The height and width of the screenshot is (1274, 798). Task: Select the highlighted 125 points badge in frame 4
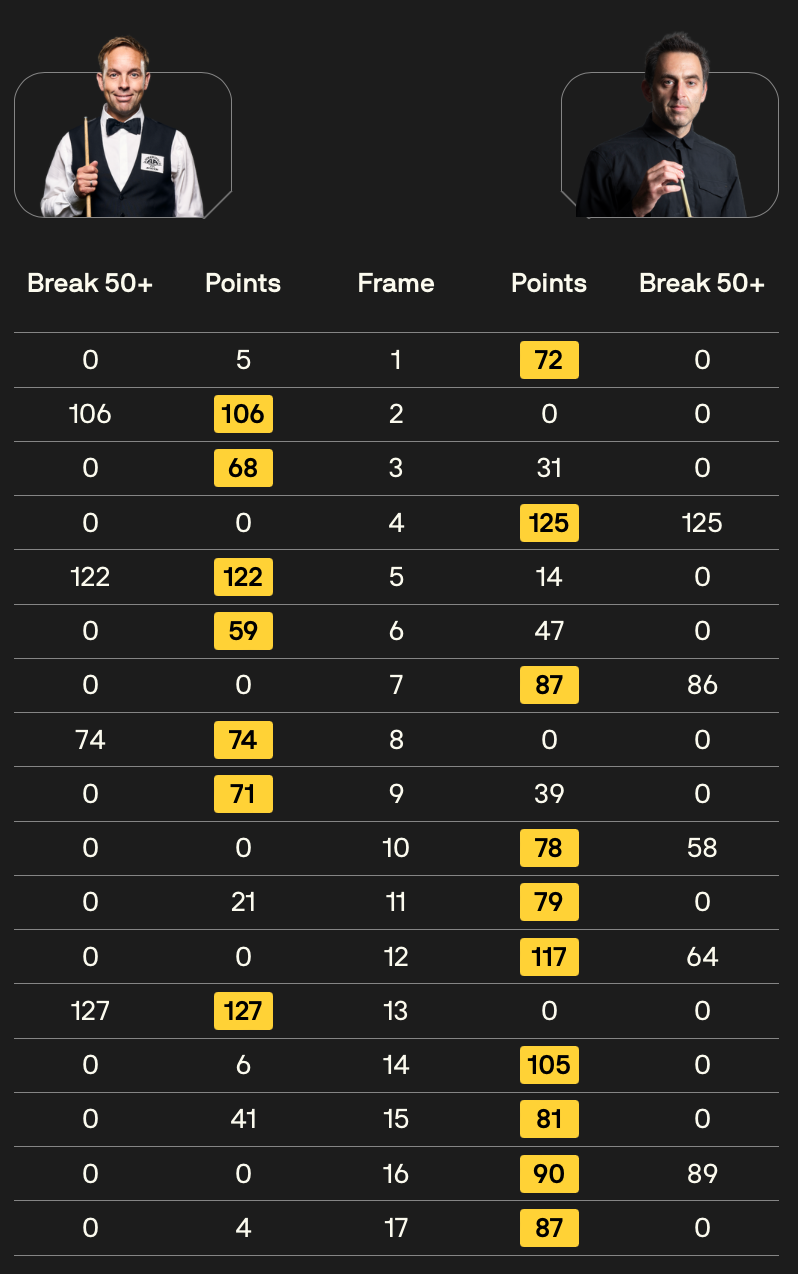point(549,523)
